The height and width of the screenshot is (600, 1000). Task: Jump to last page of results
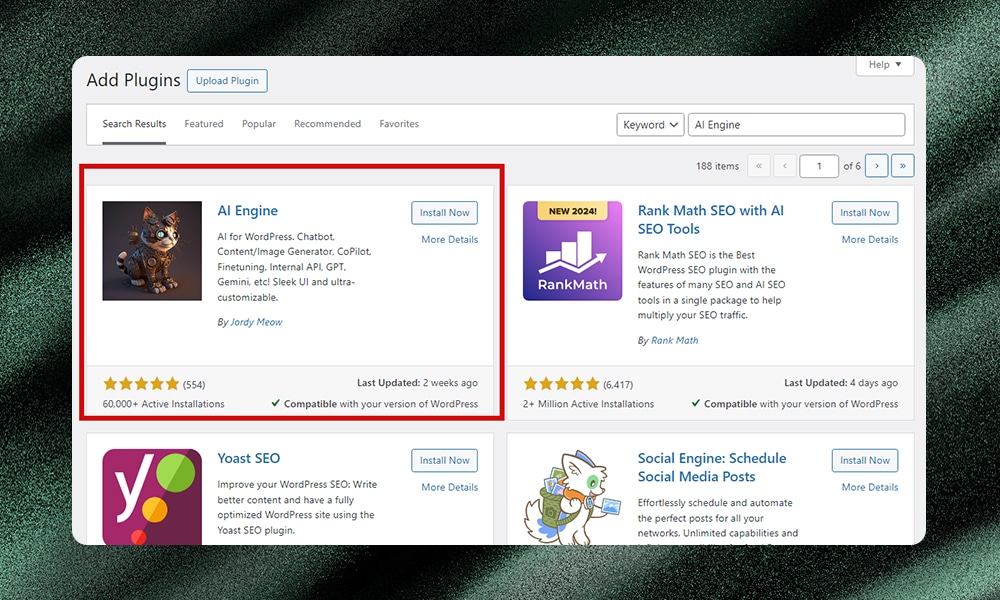(903, 166)
